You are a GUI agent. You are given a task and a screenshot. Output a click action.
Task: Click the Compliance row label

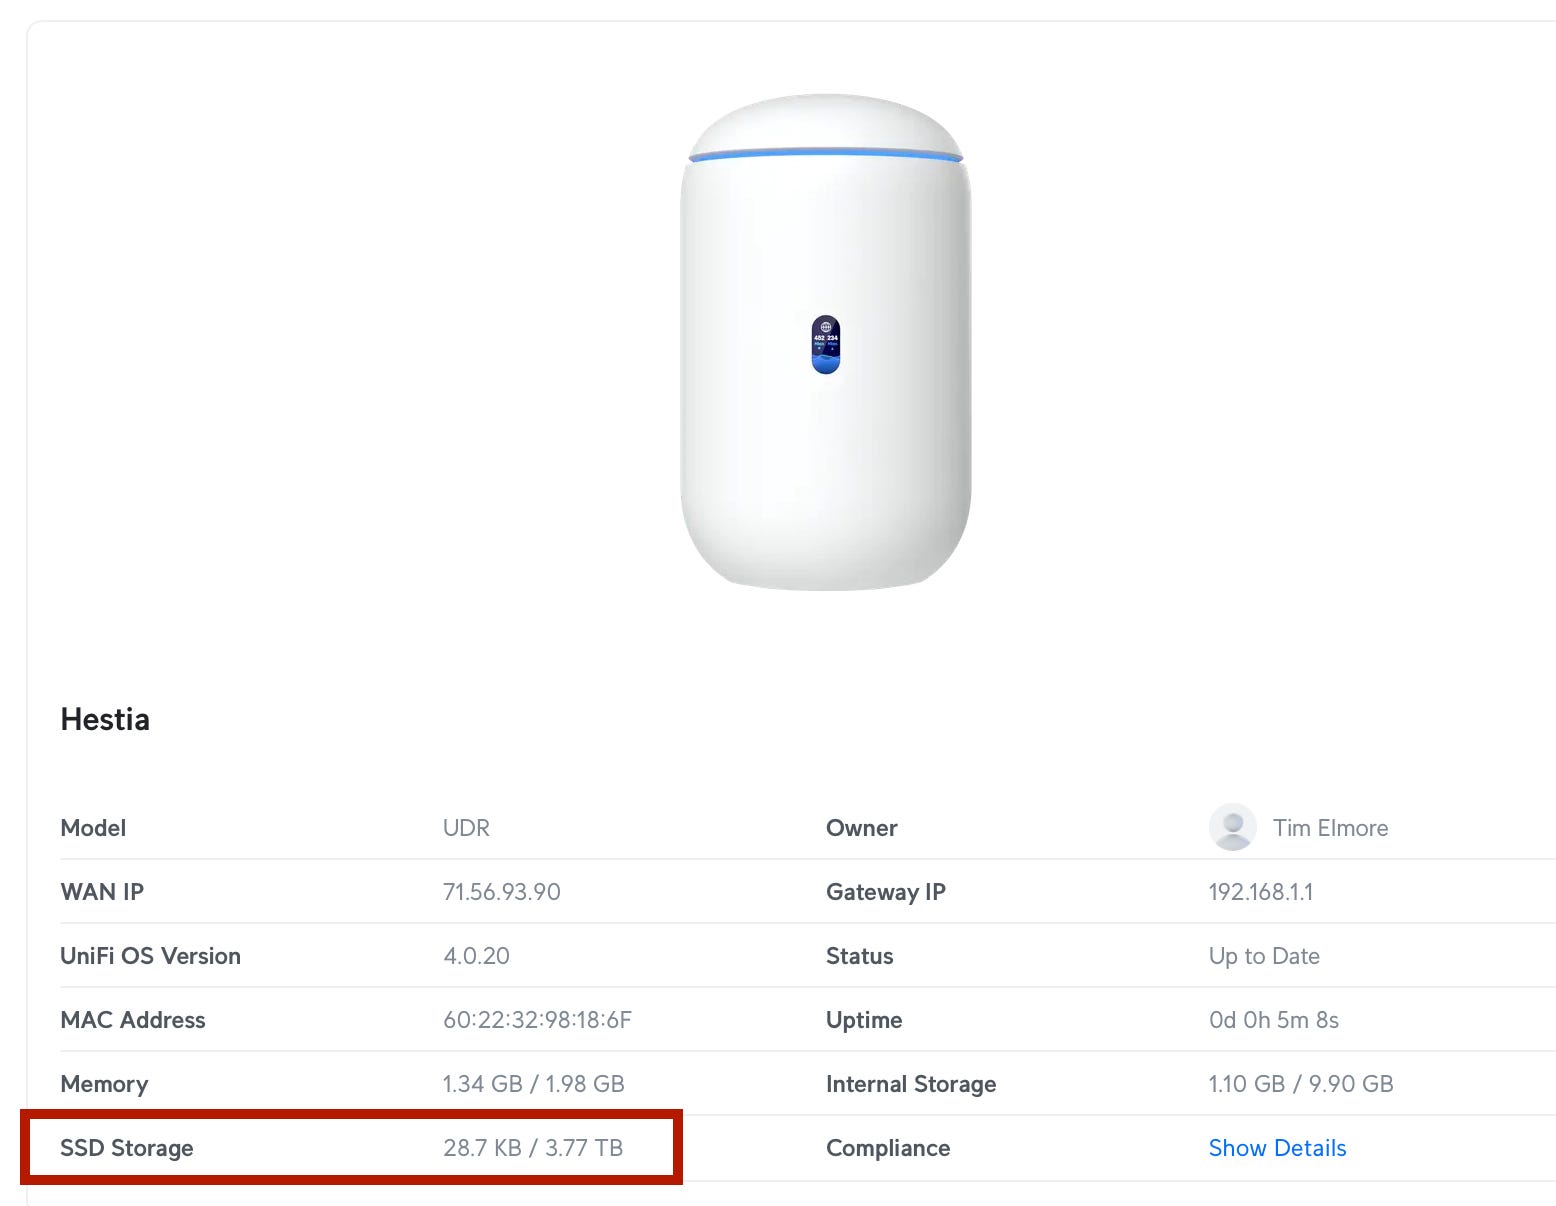pyautogui.click(x=888, y=1148)
